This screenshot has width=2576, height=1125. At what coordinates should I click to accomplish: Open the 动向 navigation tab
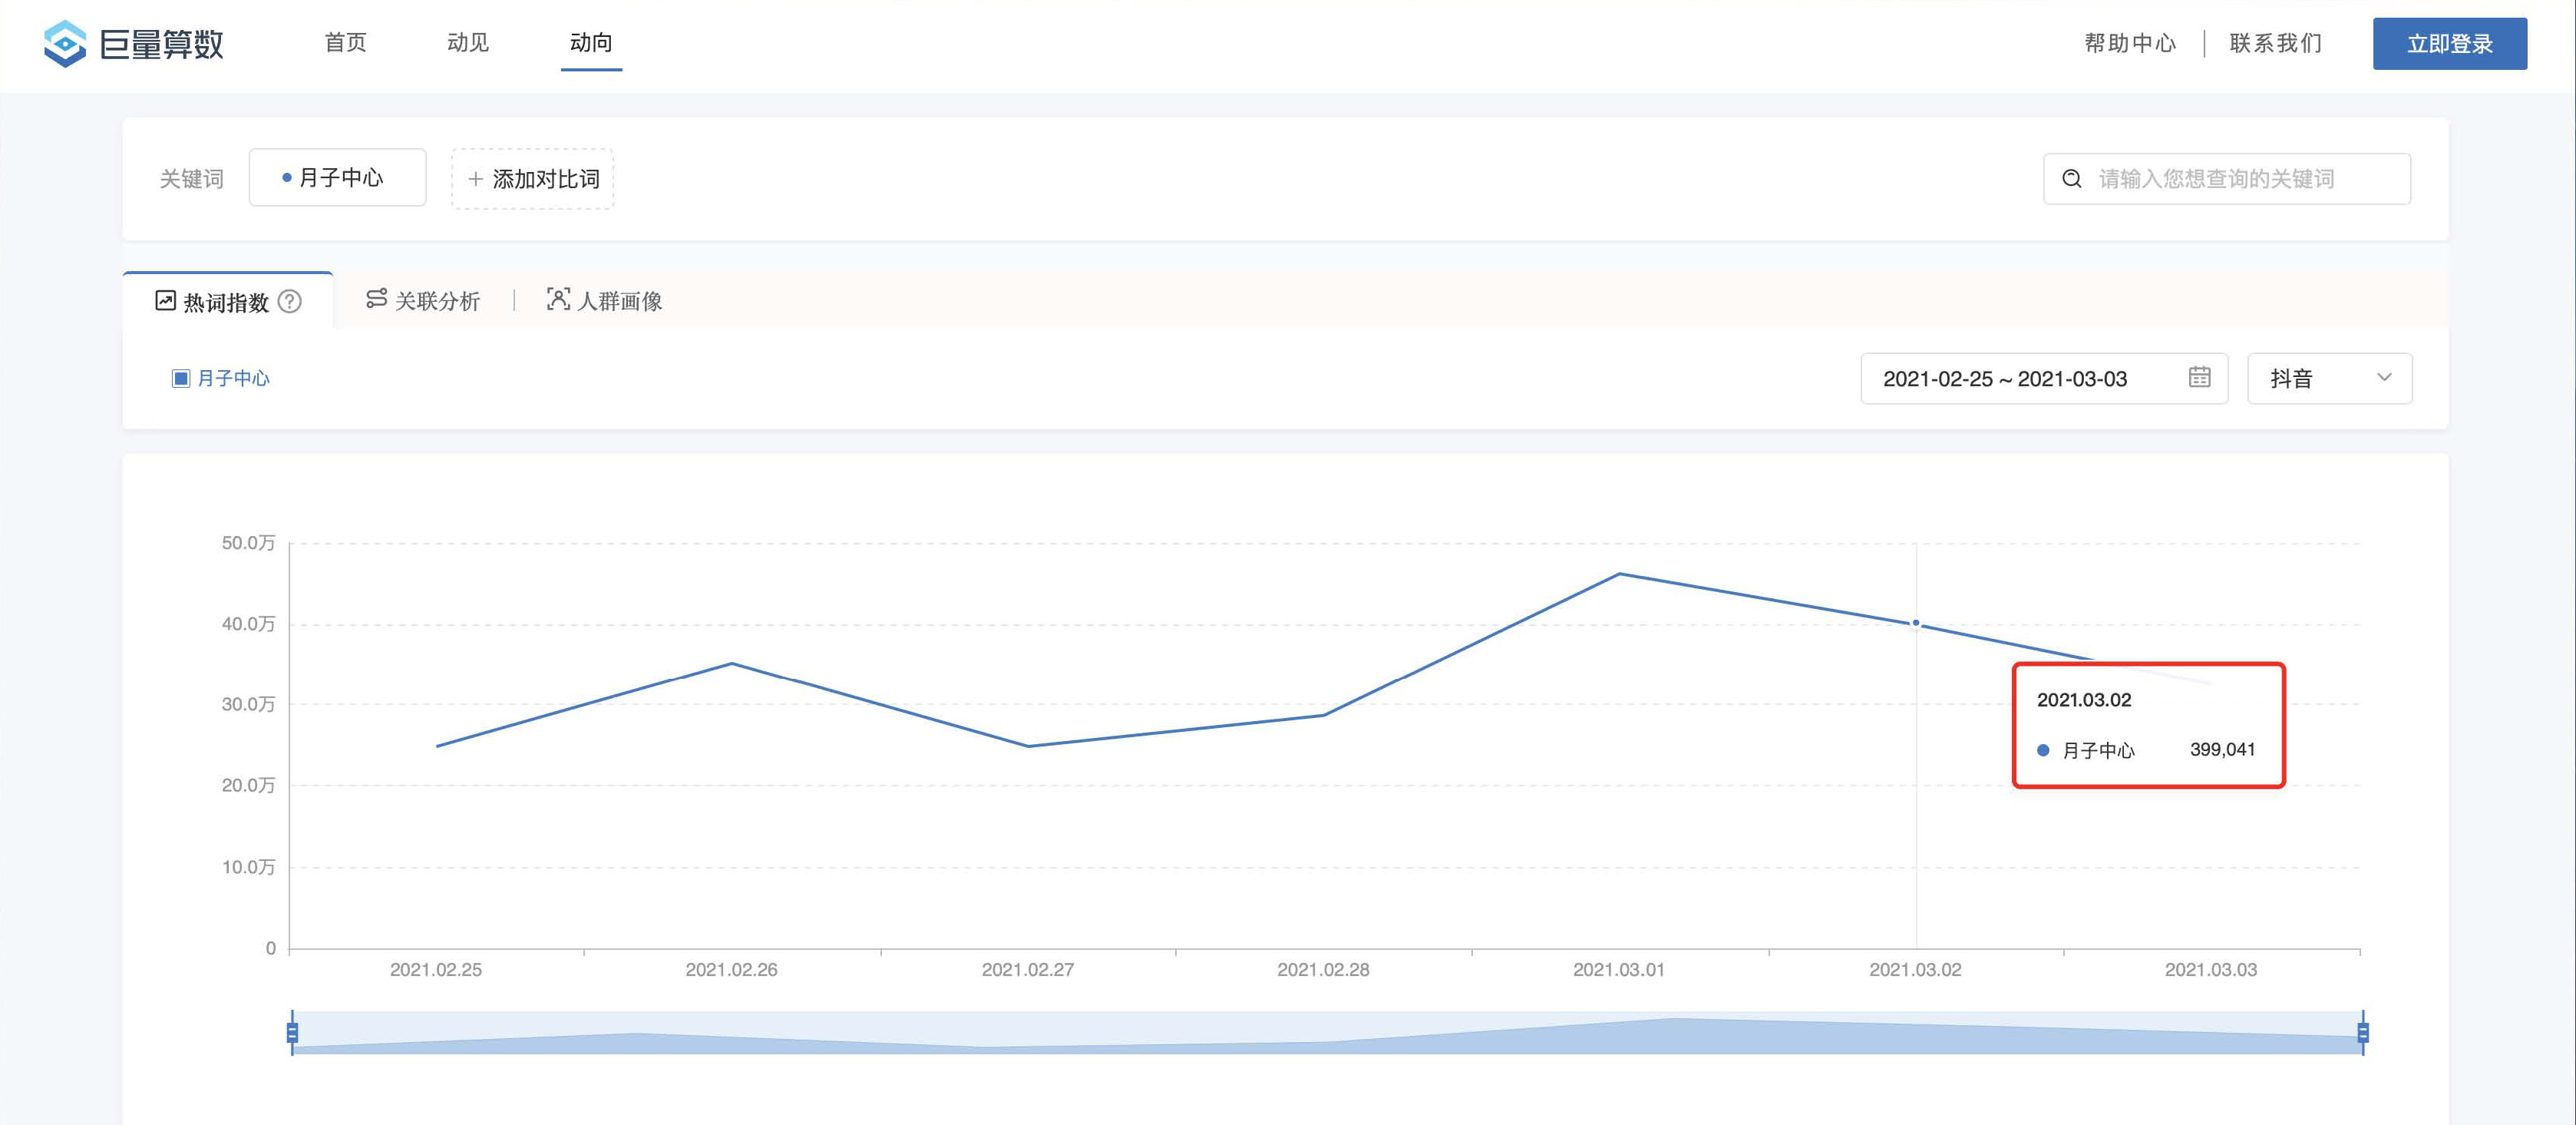tap(591, 43)
